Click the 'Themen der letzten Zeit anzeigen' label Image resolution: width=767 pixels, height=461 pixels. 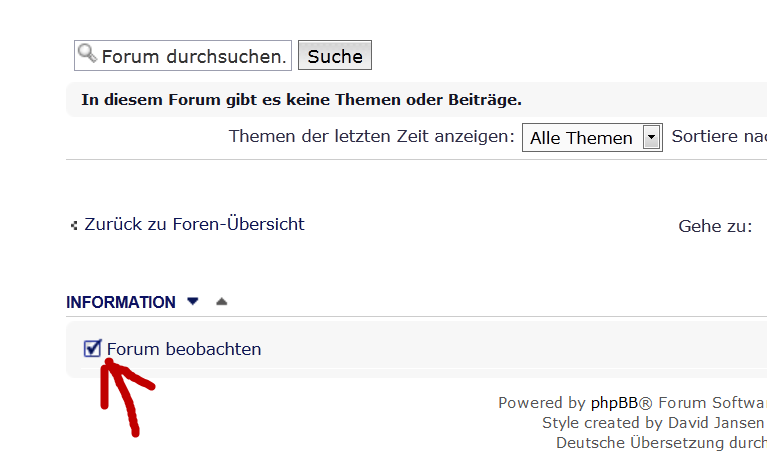[372, 137]
